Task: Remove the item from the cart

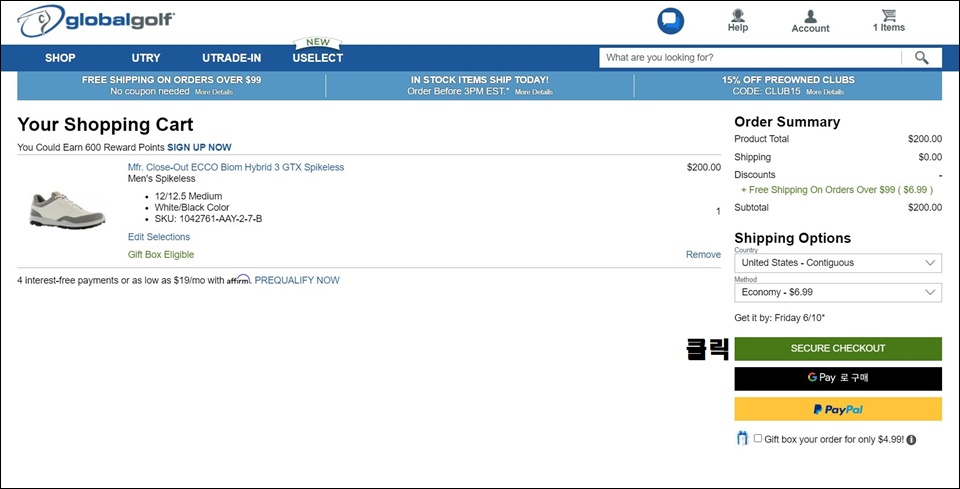Action: click(x=703, y=255)
